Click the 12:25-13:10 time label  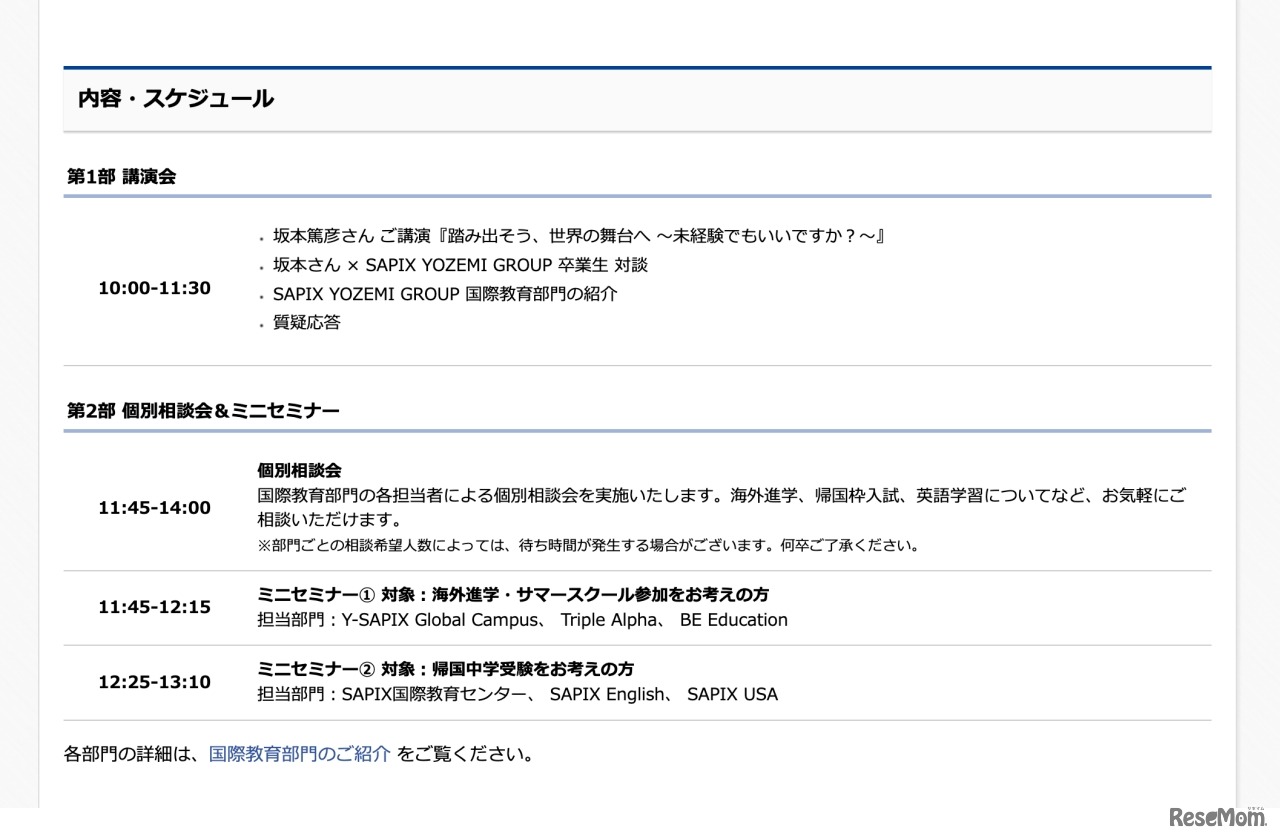[x=154, y=682]
